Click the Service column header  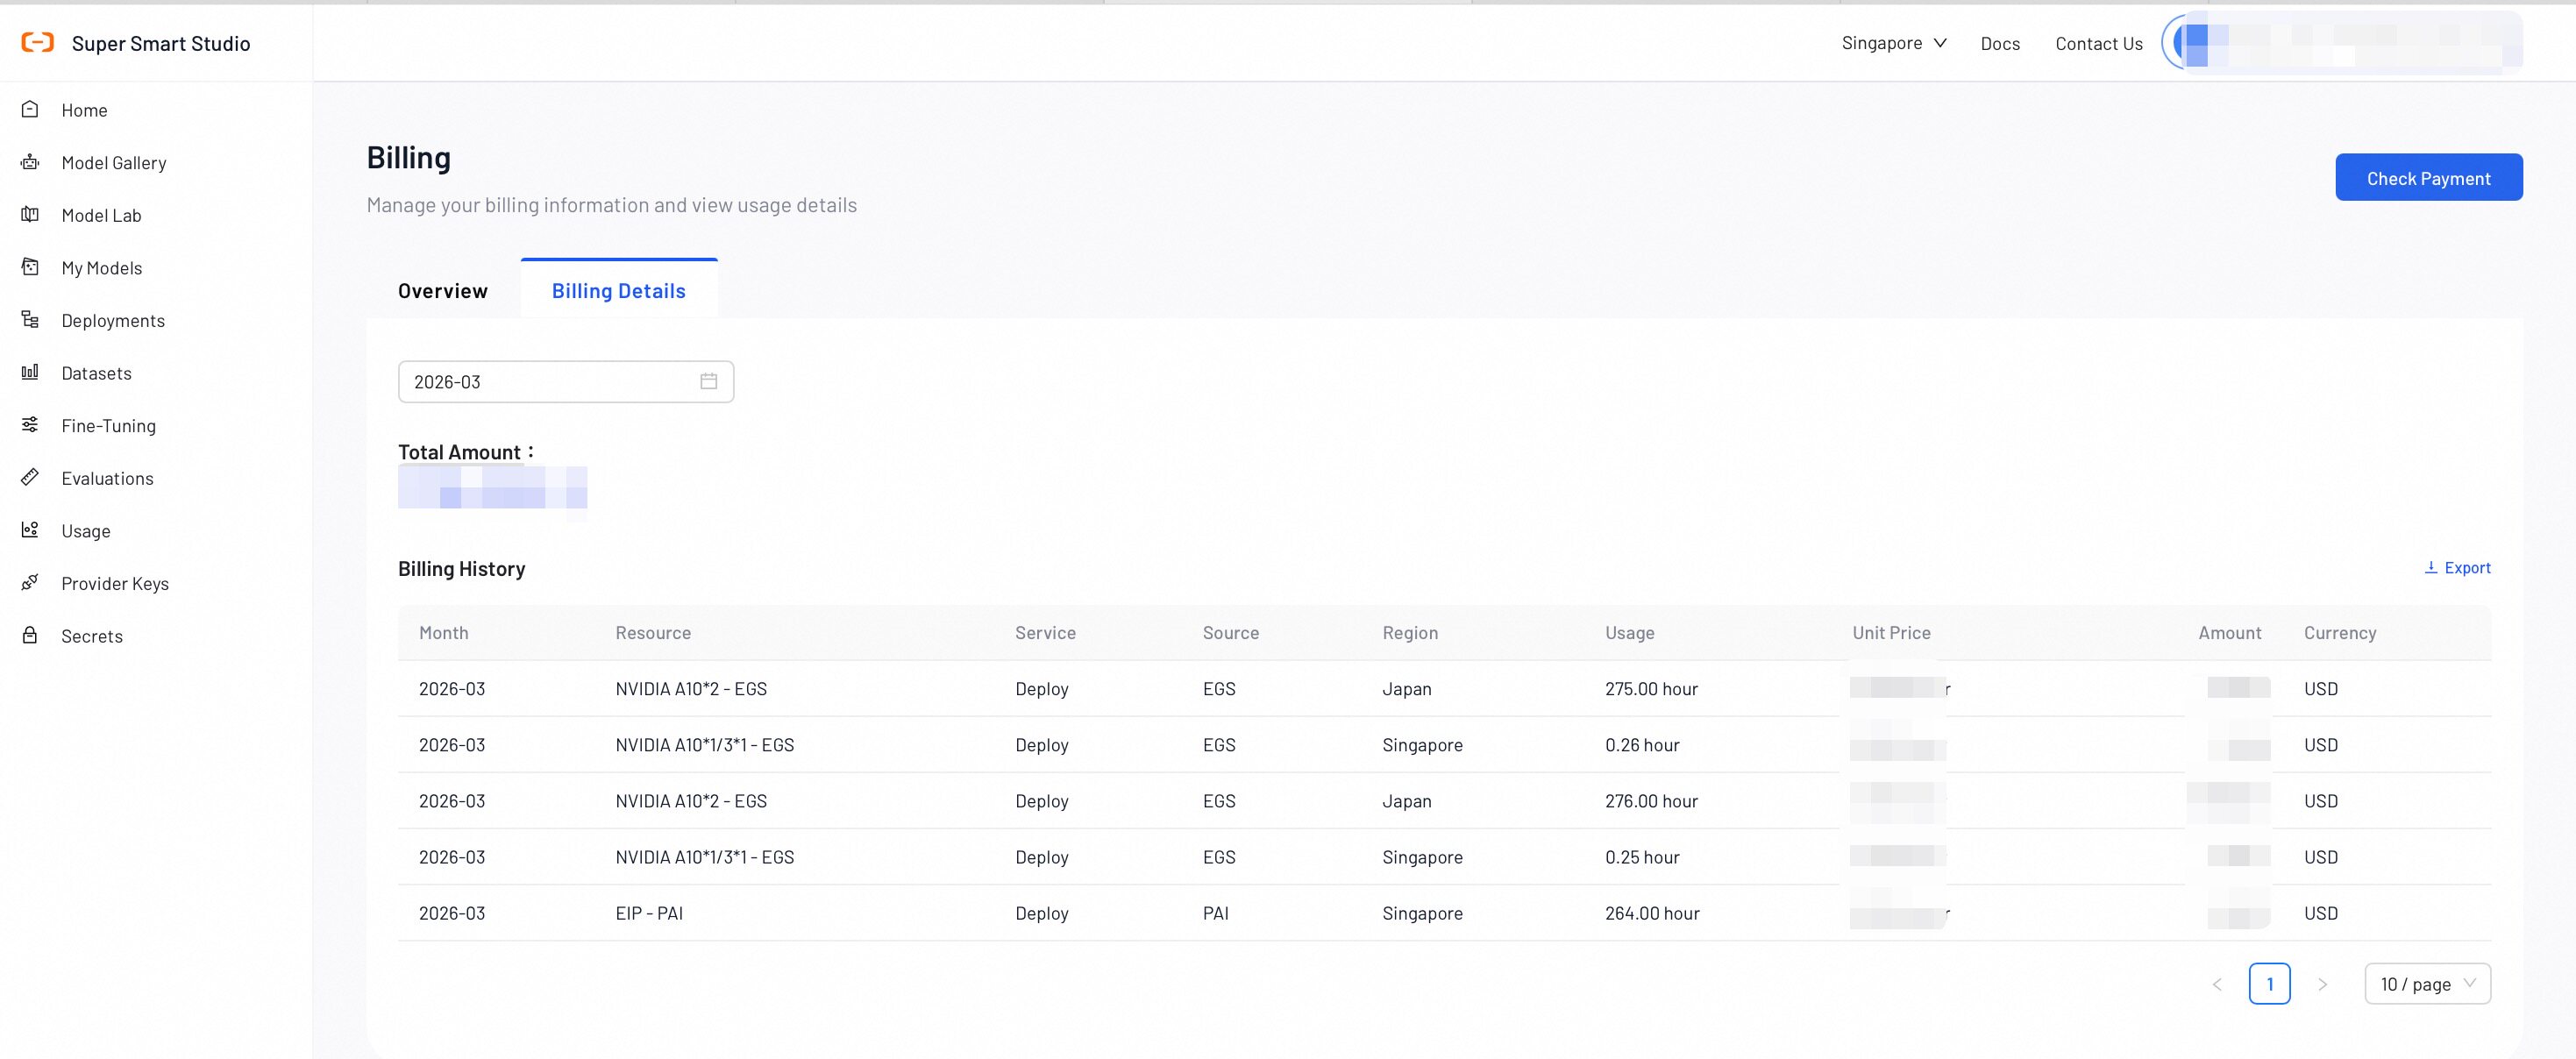point(1045,632)
